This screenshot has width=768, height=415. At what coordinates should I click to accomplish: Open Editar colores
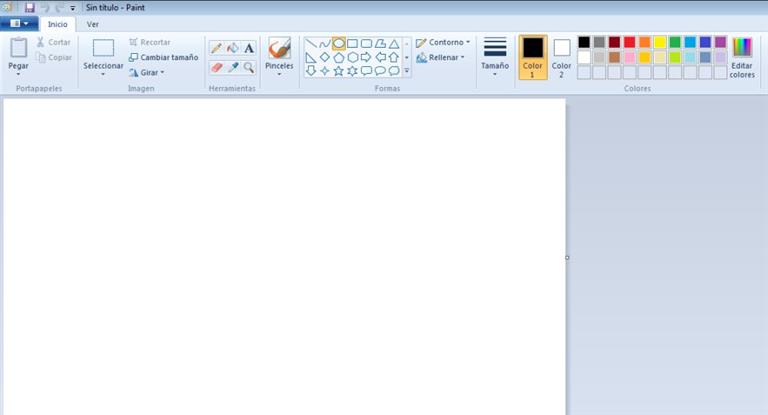click(x=742, y=57)
